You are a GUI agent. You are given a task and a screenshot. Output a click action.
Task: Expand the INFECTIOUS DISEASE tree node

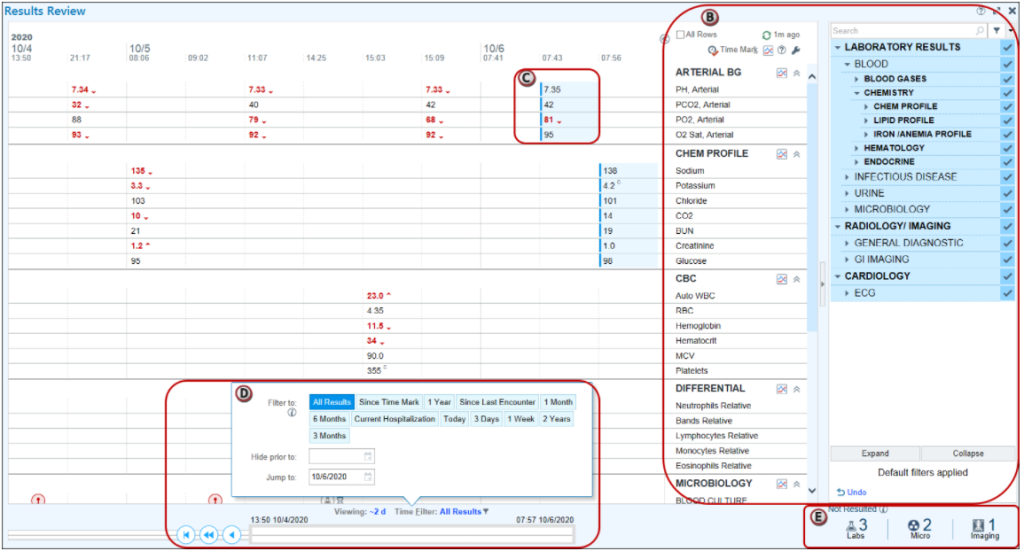[x=846, y=177]
